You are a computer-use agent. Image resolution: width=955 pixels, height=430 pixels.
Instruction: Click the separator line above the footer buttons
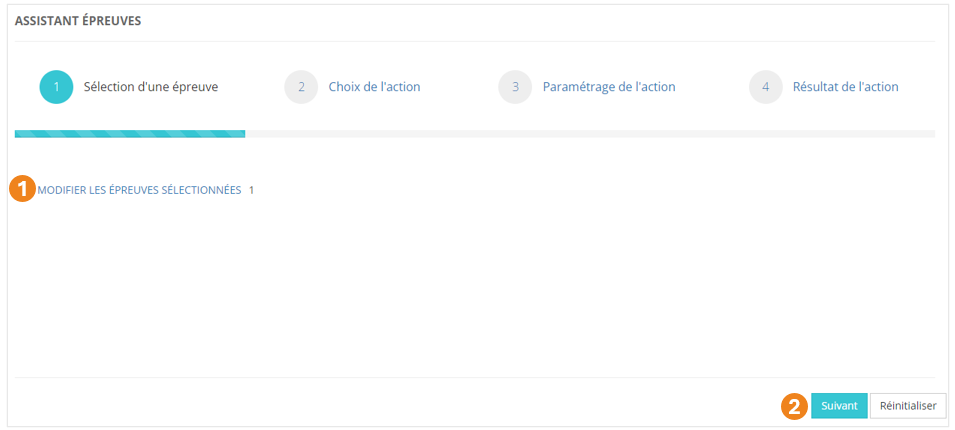[477, 378]
